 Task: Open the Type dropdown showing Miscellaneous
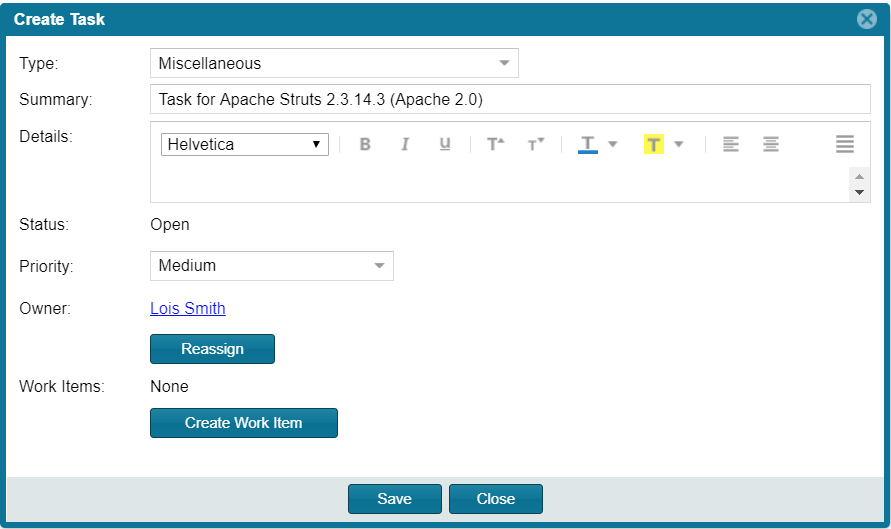point(334,63)
